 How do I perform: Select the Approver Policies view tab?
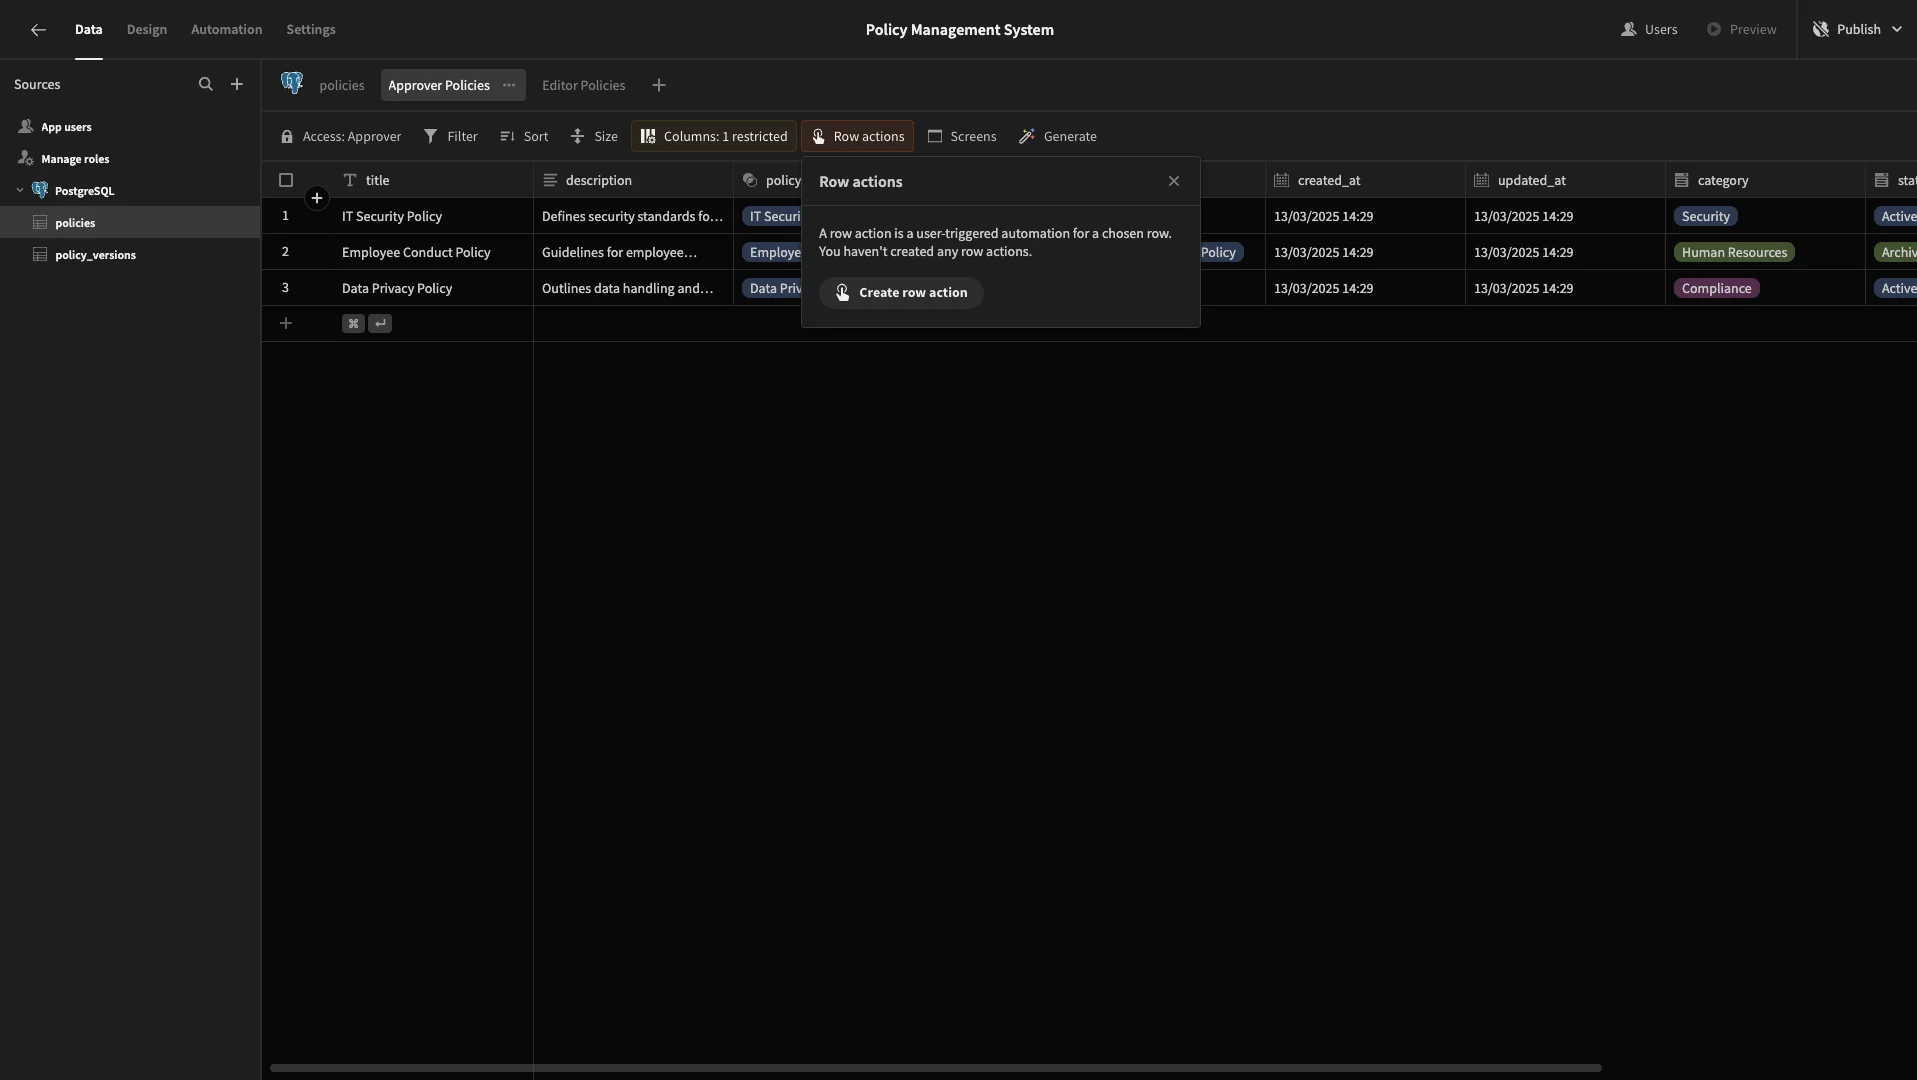(439, 85)
